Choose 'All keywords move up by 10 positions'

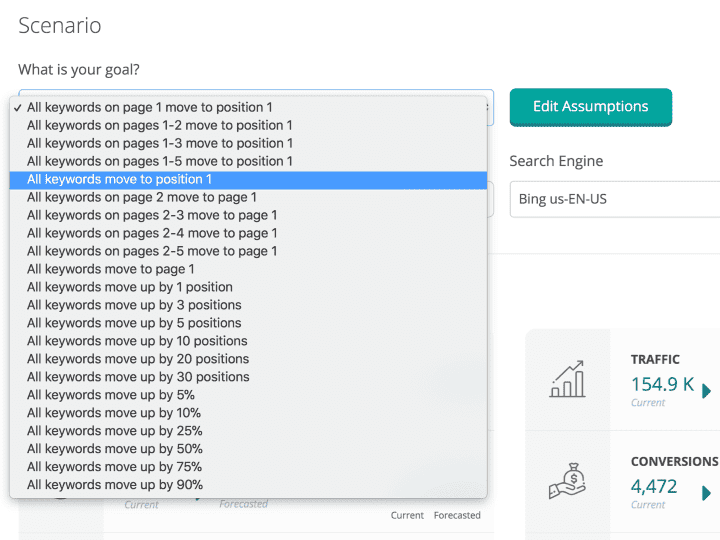138,341
